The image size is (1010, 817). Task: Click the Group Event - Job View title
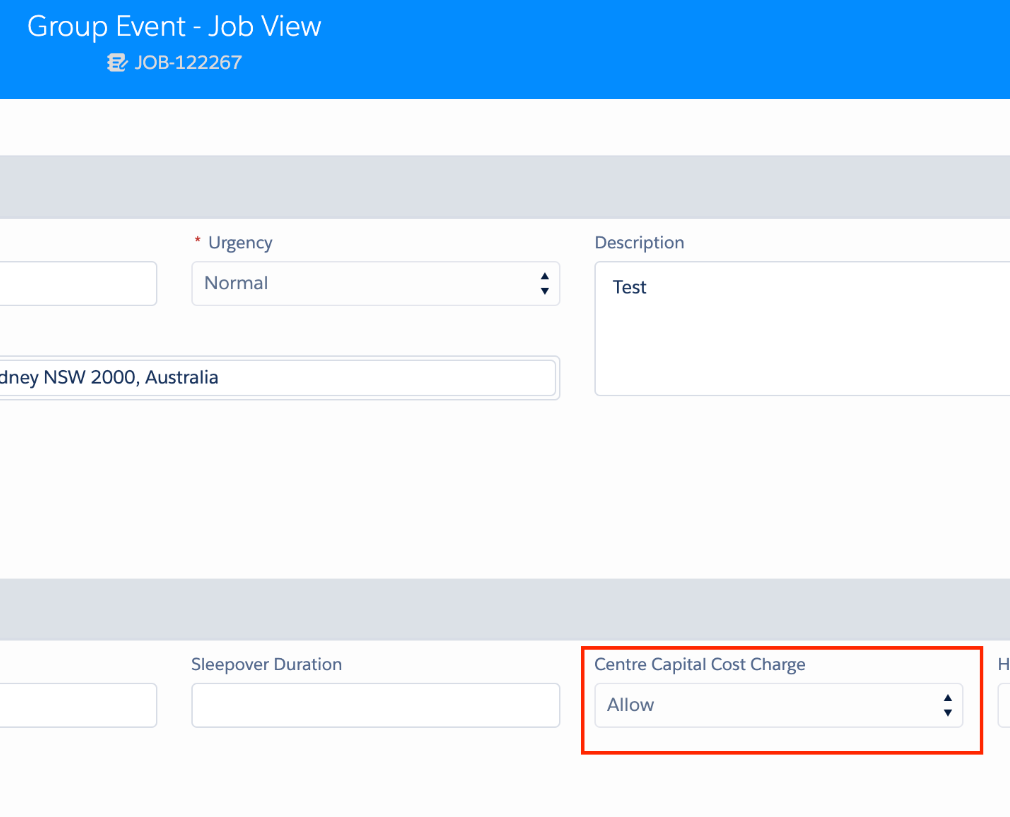click(x=174, y=26)
